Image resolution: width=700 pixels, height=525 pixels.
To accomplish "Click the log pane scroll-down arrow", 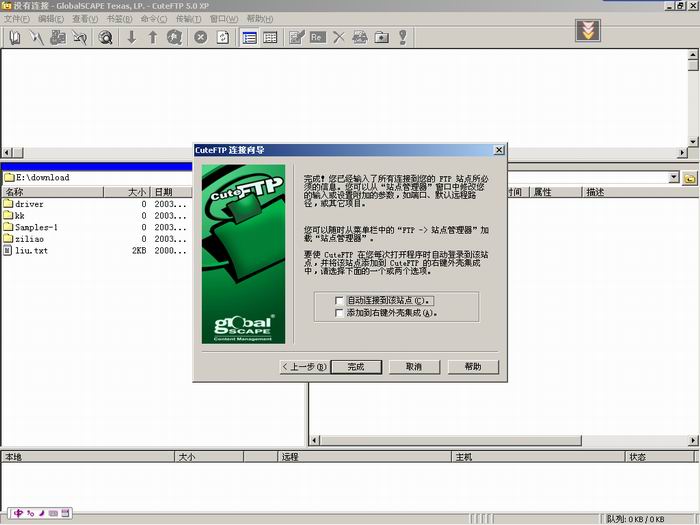I will coord(692,142).
